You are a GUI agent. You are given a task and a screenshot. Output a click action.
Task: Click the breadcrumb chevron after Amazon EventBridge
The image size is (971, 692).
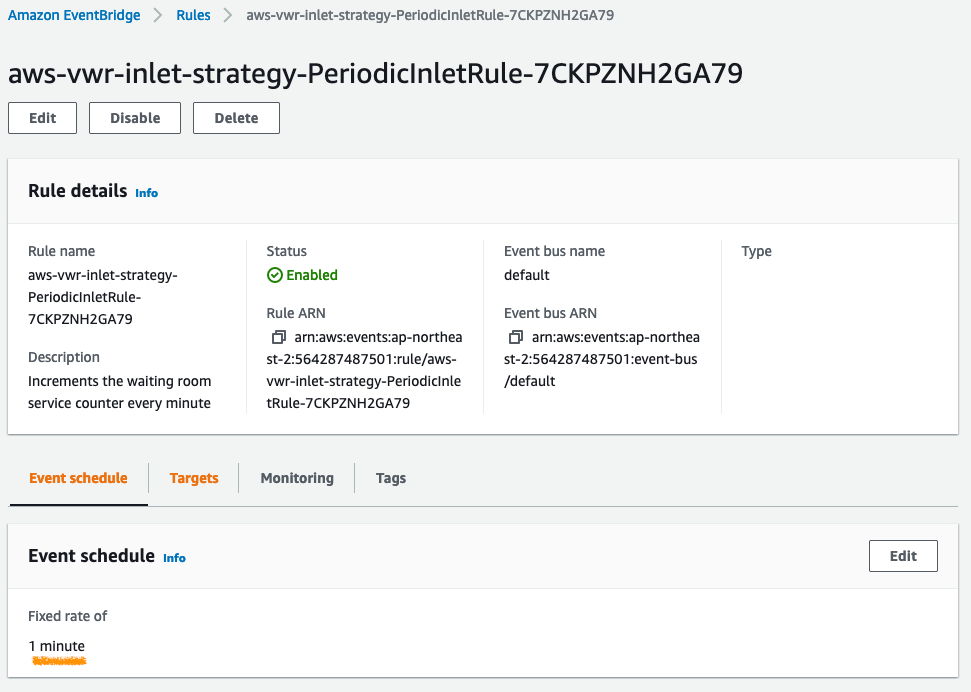pos(159,16)
